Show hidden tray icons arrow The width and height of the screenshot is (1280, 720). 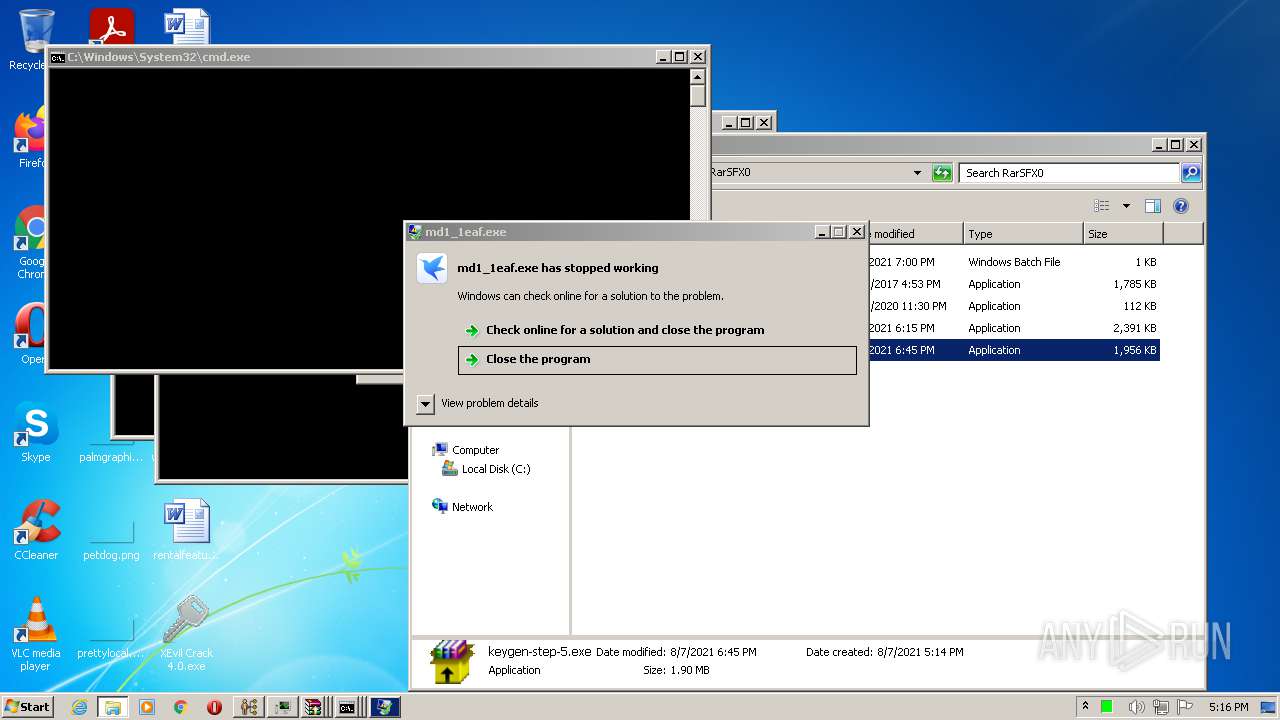coord(1086,707)
